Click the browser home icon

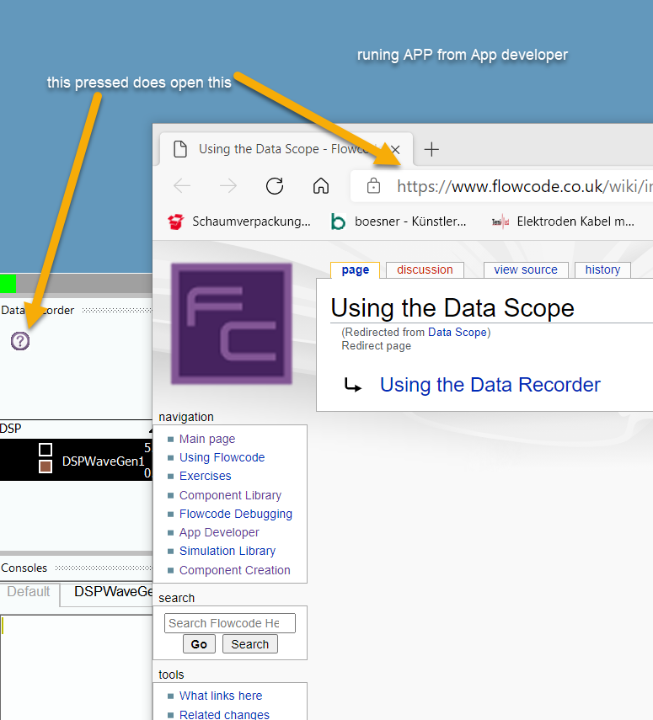tap(321, 186)
